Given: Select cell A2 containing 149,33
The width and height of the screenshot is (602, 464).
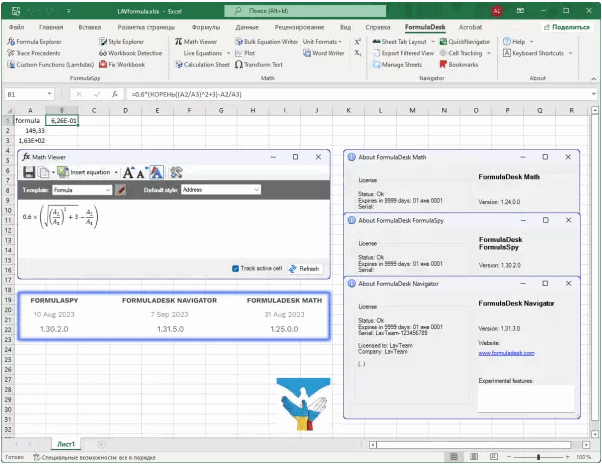Looking at the screenshot, I should tap(30, 130).
